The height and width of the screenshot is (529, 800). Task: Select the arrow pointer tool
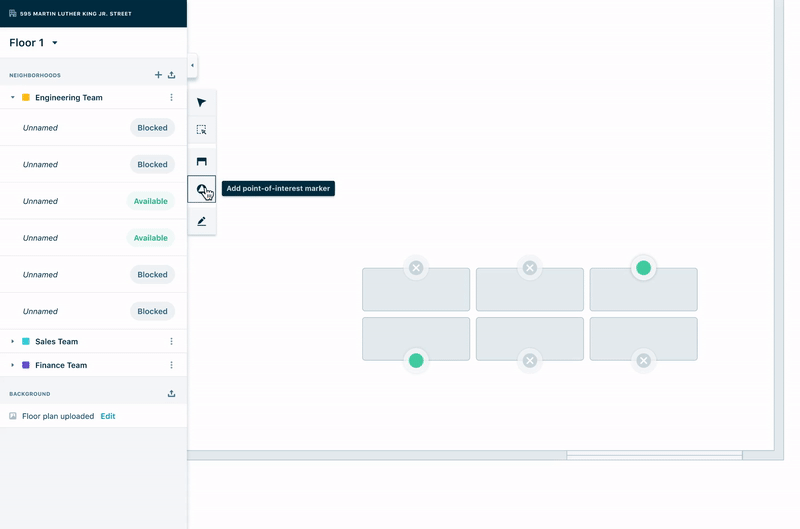pyautogui.click(x=202, y=103)
